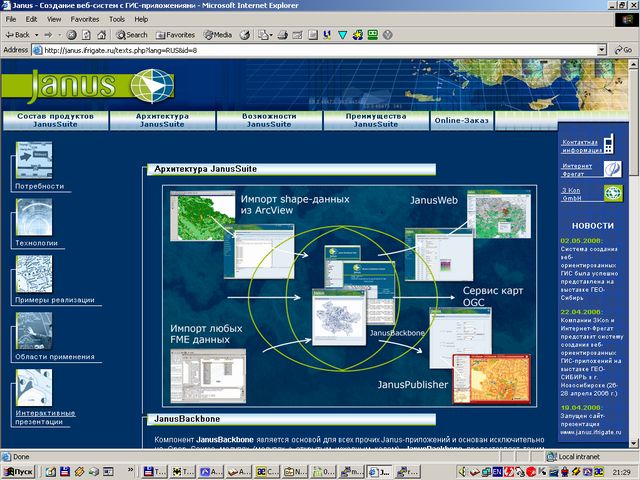This screenshot has width=640, height=480.
Task: Click the Архитектура JanusSuite diagram image
Action: pyautogui.click(x=349, y=296)
